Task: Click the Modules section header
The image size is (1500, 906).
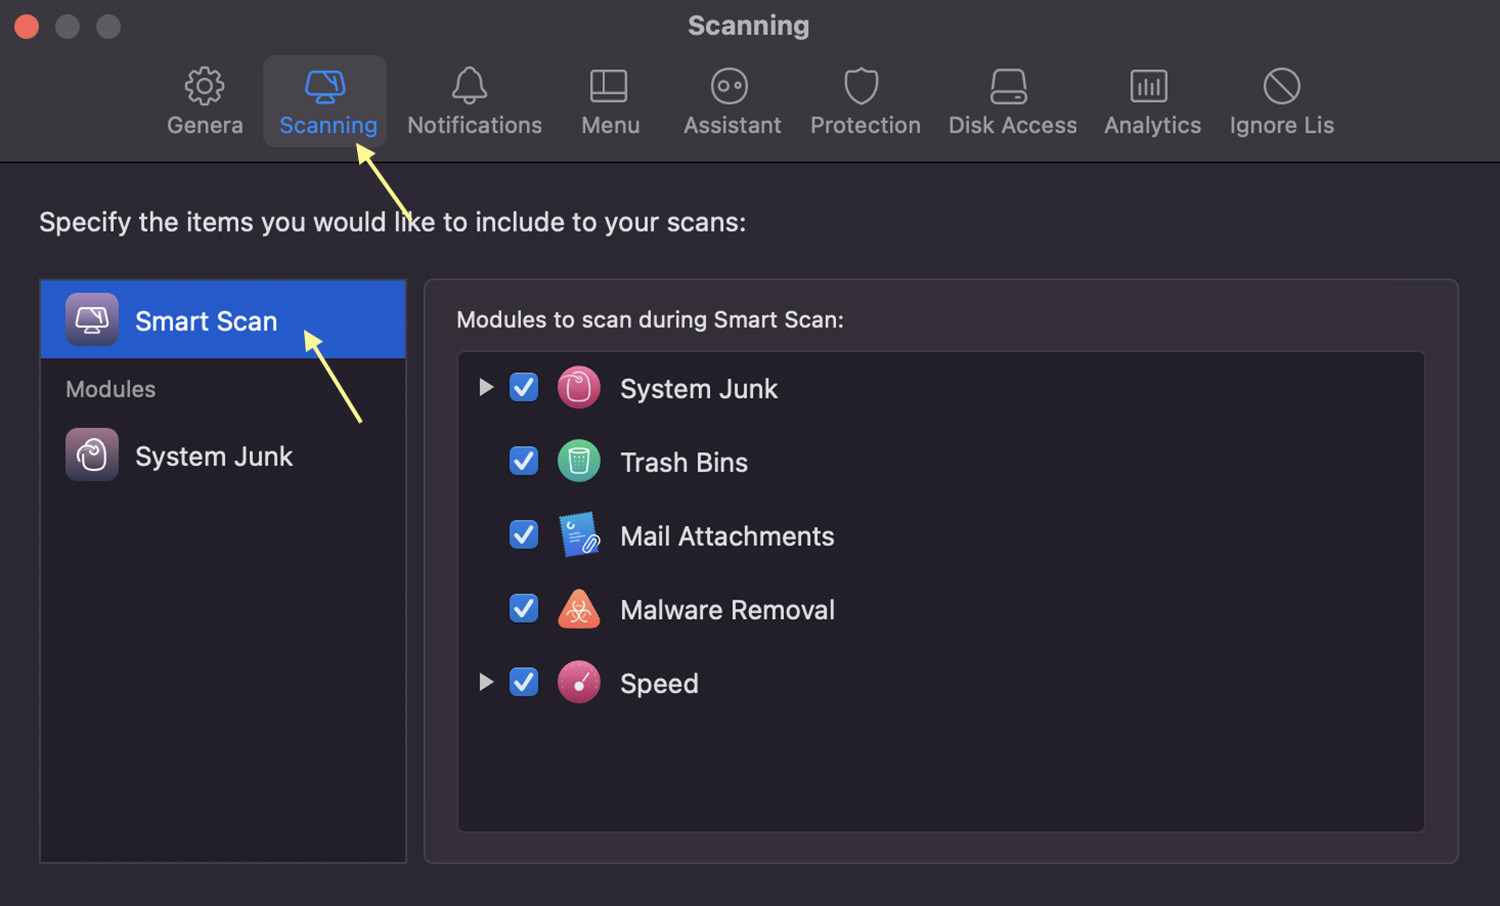Action: (111, 389)
